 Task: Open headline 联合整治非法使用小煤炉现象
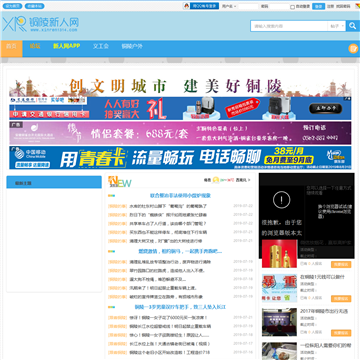point(180,196)
